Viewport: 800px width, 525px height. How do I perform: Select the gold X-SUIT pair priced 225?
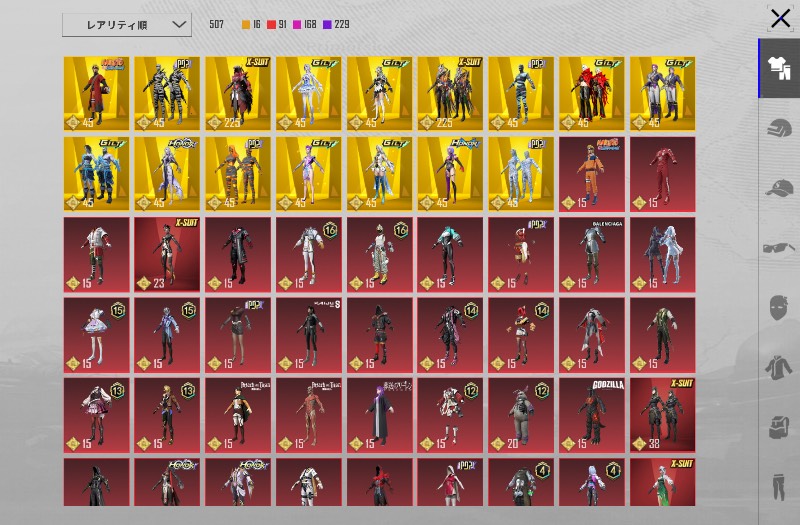(x=451, y=93)
